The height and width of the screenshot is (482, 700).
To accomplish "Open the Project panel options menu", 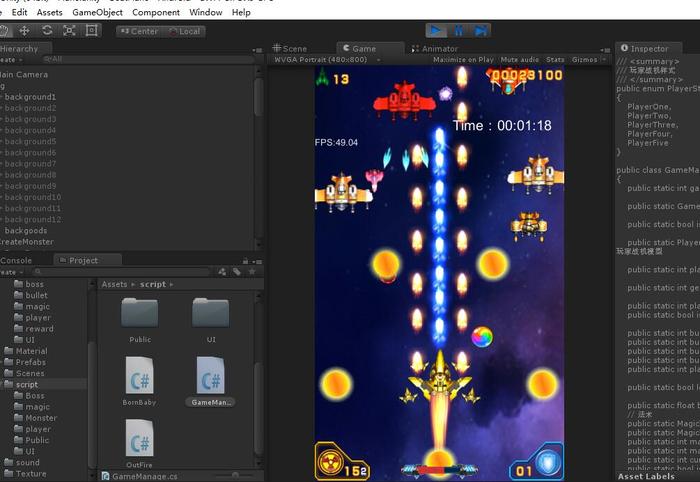I will (258, 262).
